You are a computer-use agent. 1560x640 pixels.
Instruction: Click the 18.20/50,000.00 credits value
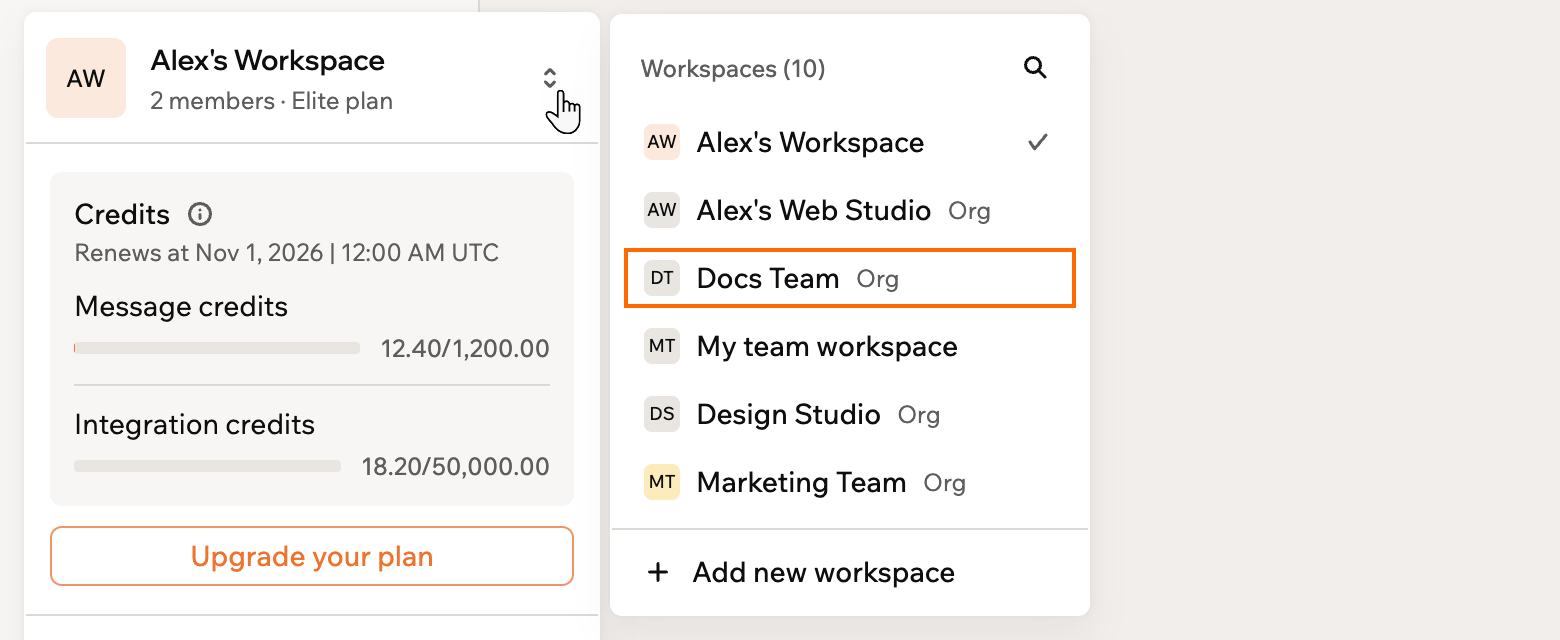point(456,467)
